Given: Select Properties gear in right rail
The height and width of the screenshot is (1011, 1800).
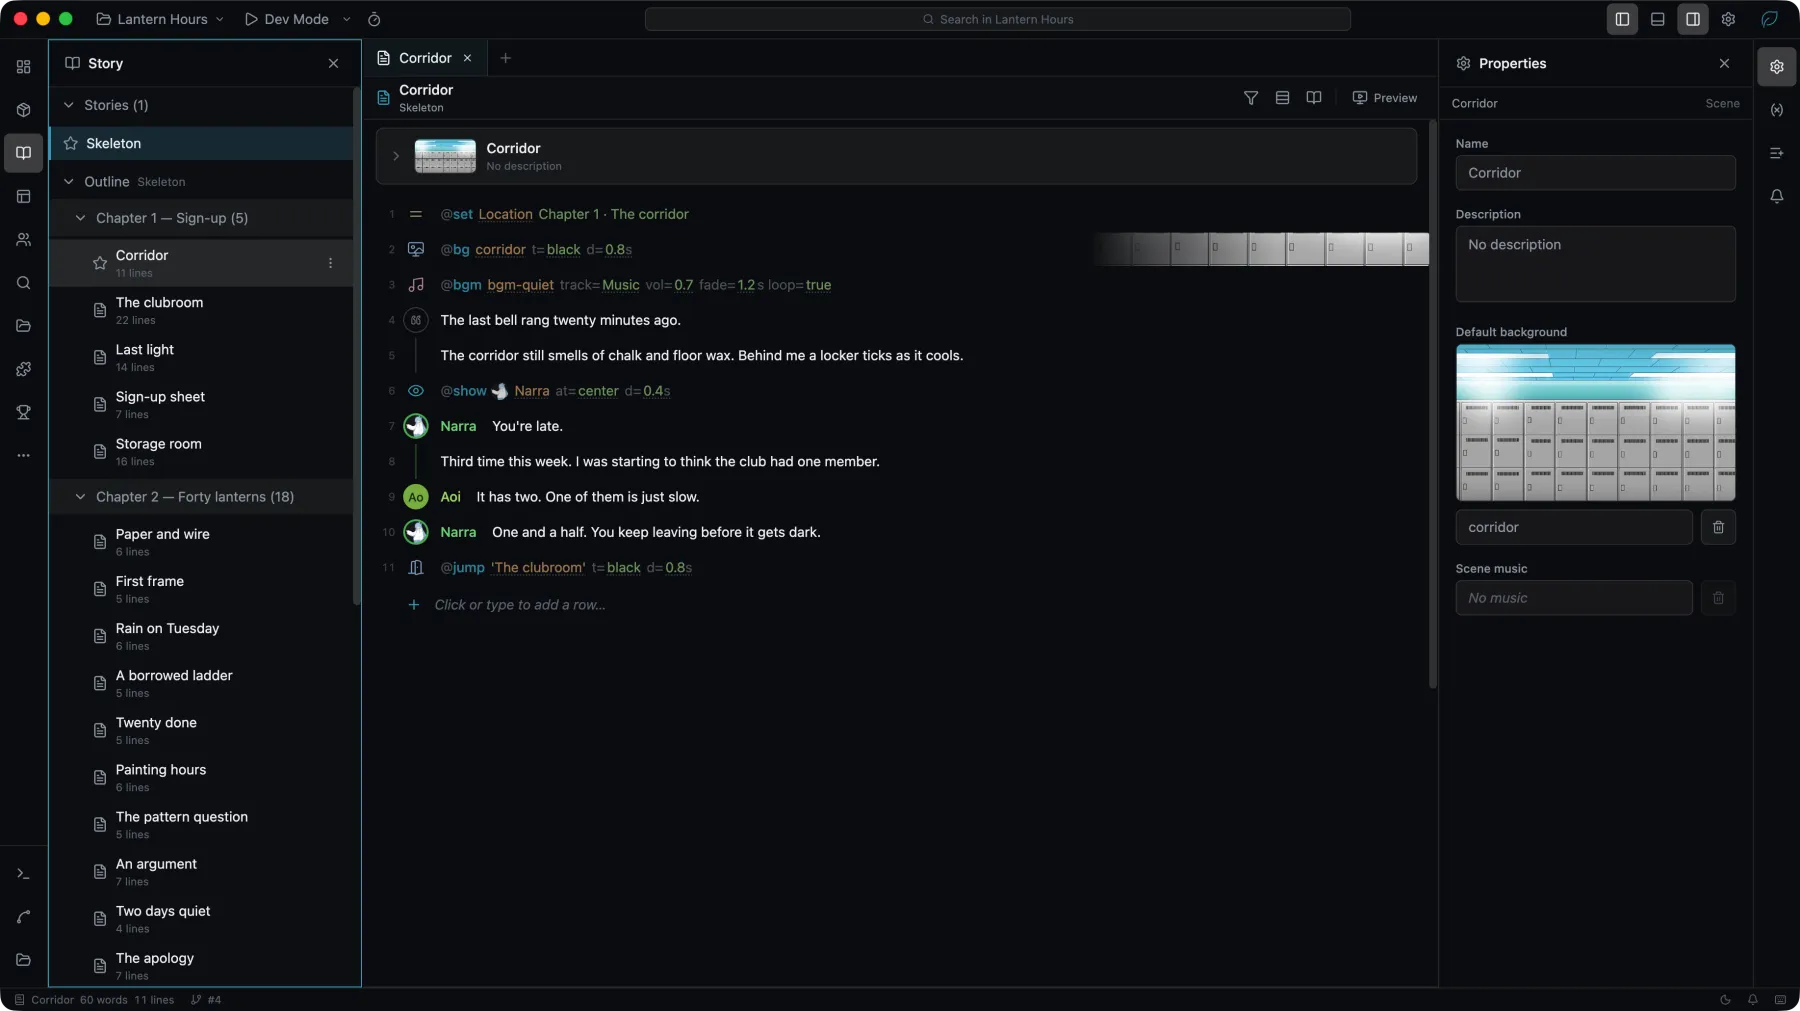Looking at the screenshot, I should pos(1777,67).
